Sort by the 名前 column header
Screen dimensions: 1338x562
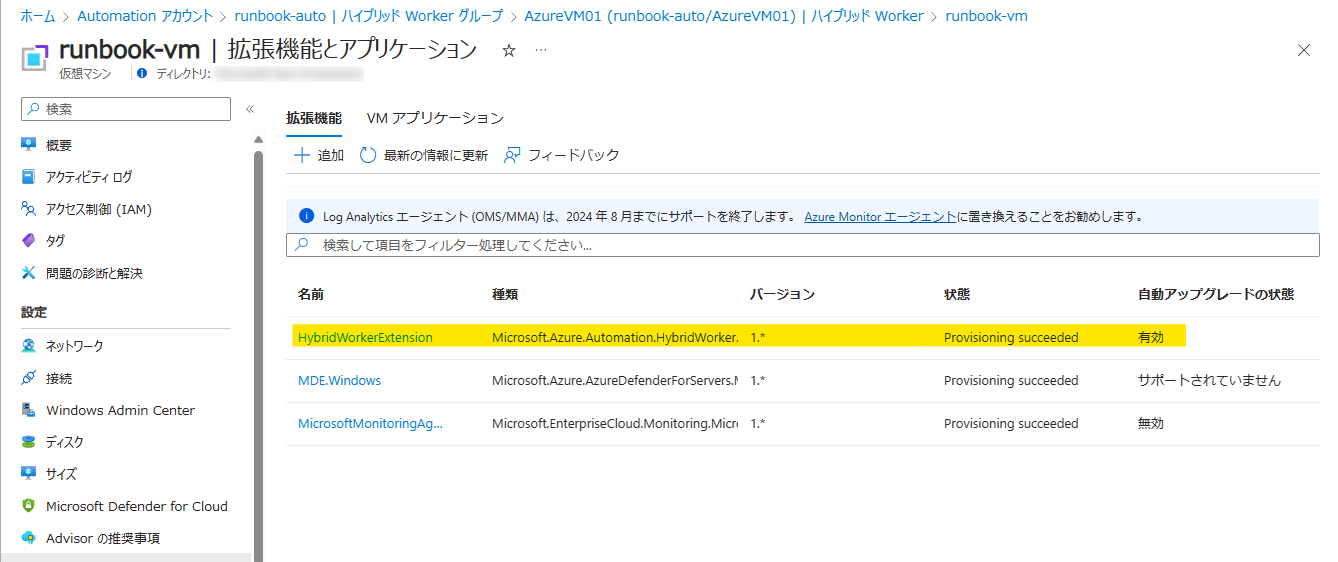pos(310,294)
